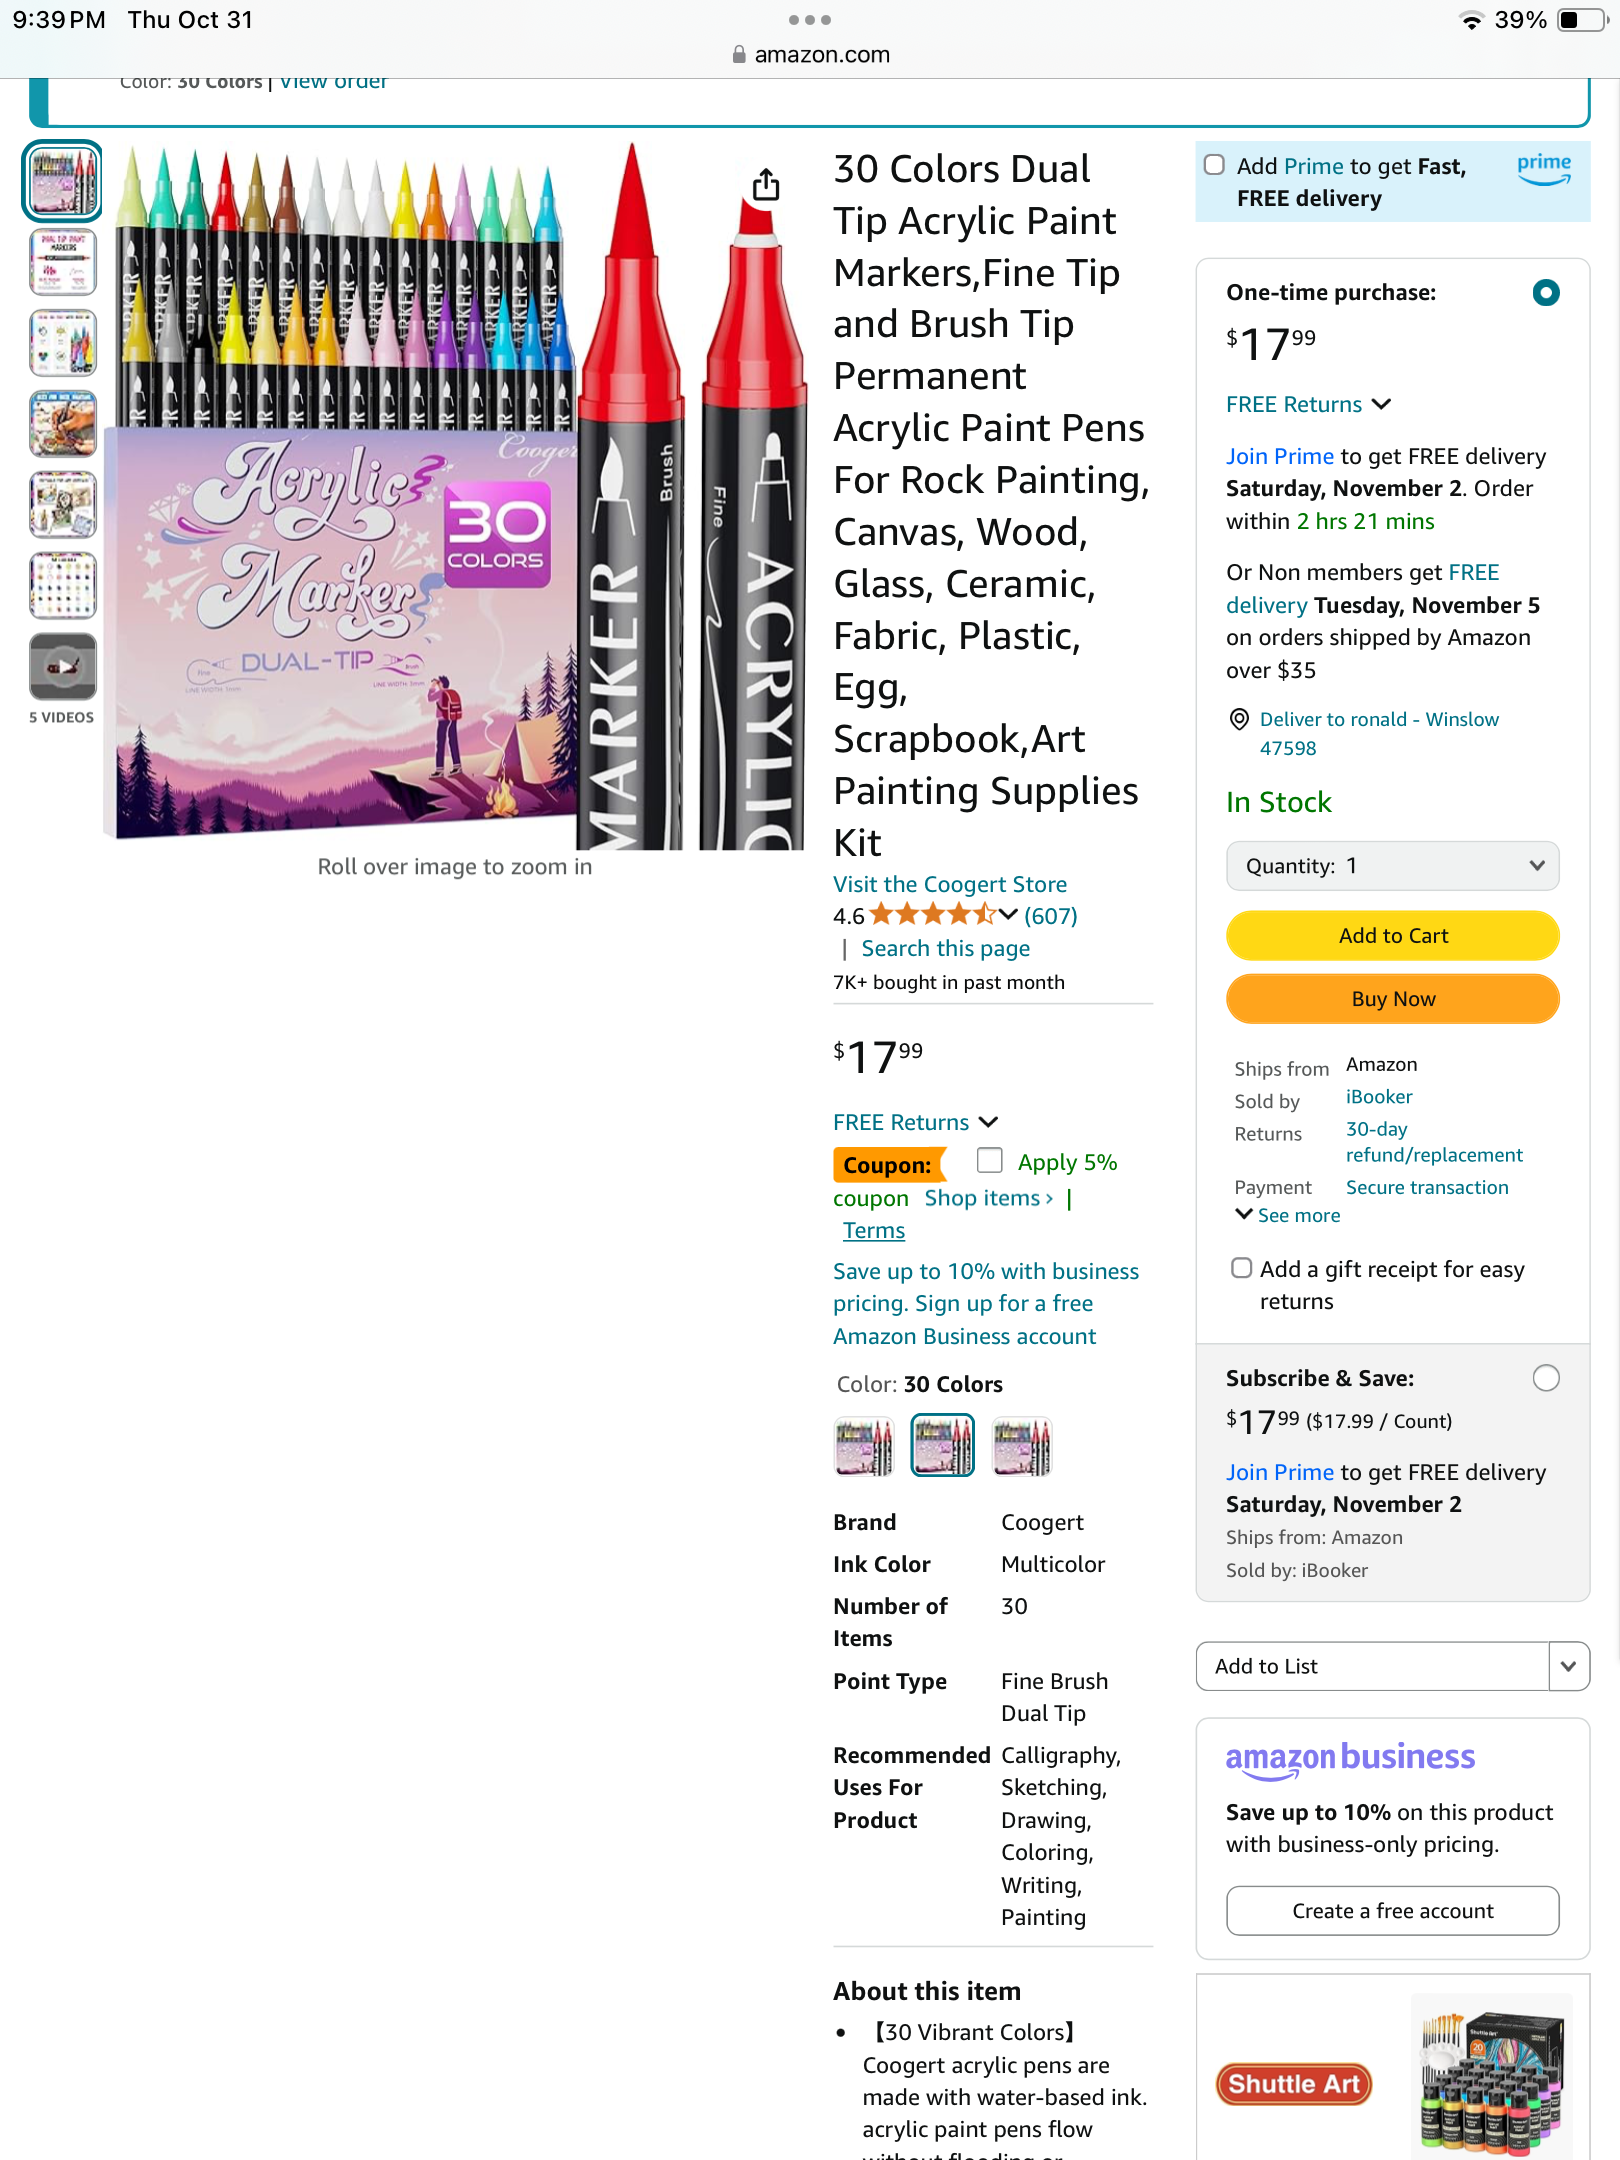Choose the third color option swatch
The image size is (1620, 2160).
pos(1022,1446)
